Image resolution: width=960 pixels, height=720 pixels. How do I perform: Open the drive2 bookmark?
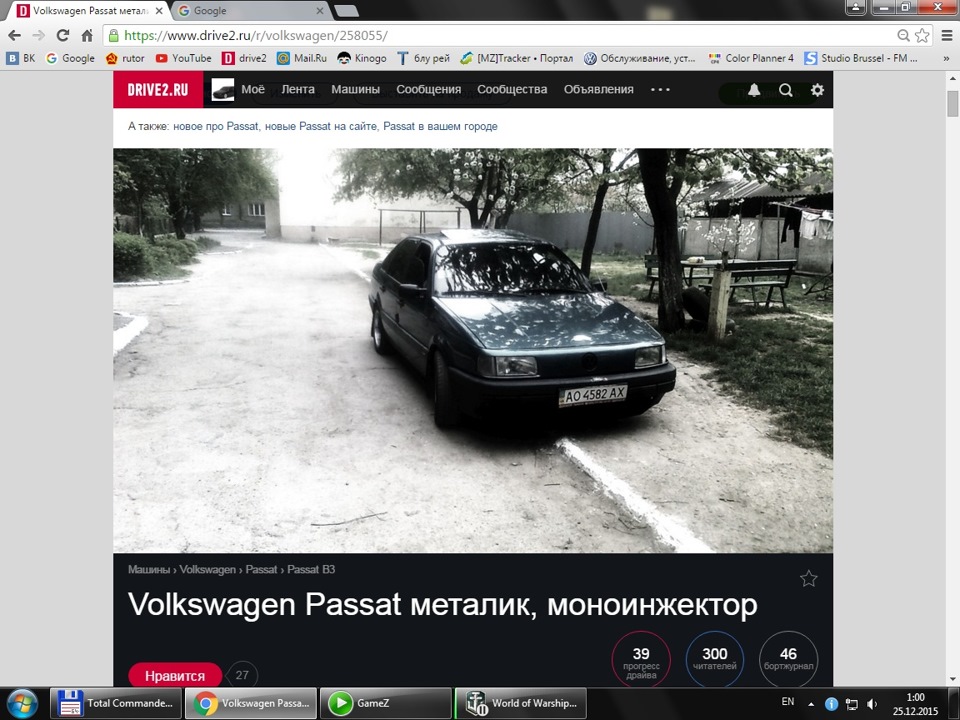click(x=244, y=58)
